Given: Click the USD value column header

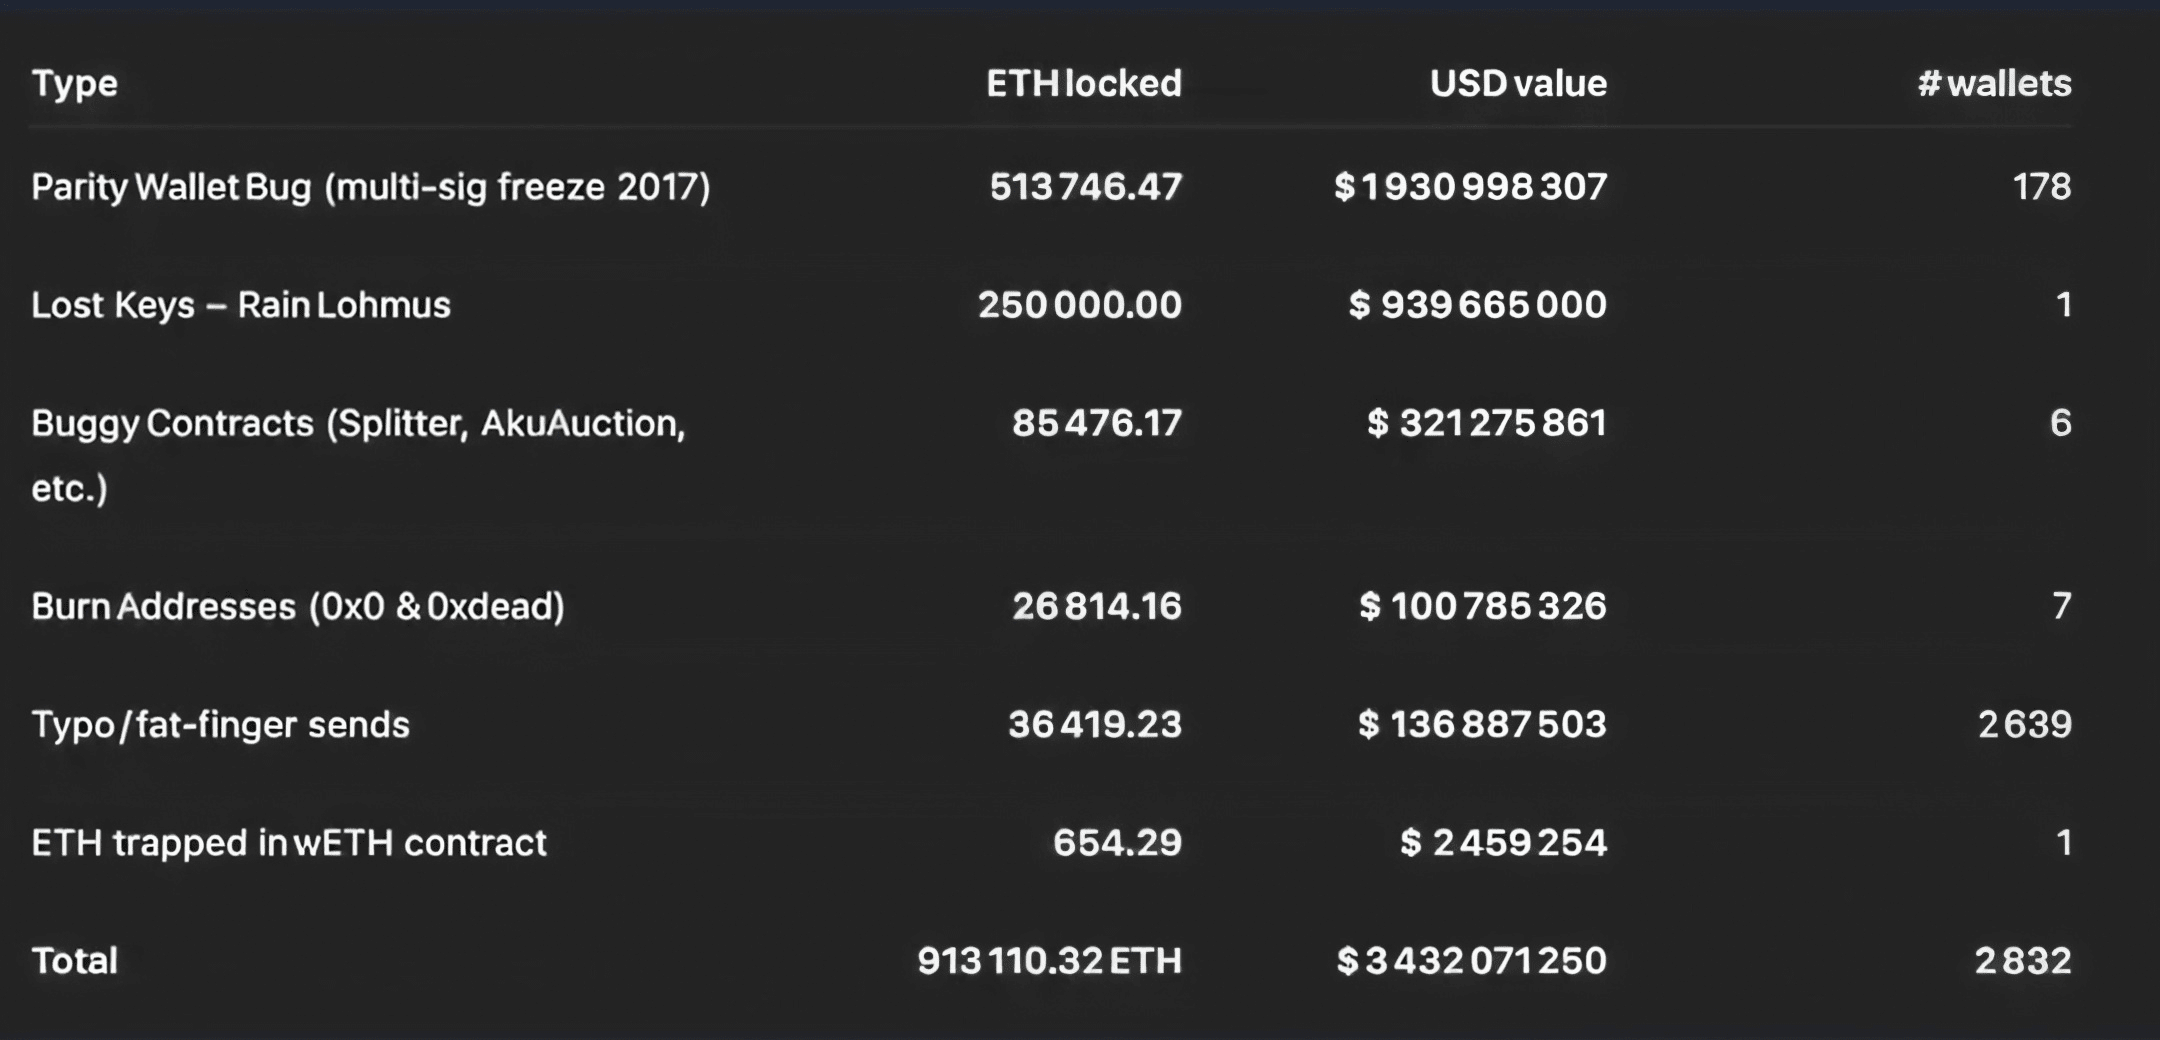Looking at the screenshot, I should click(1518, 83).
